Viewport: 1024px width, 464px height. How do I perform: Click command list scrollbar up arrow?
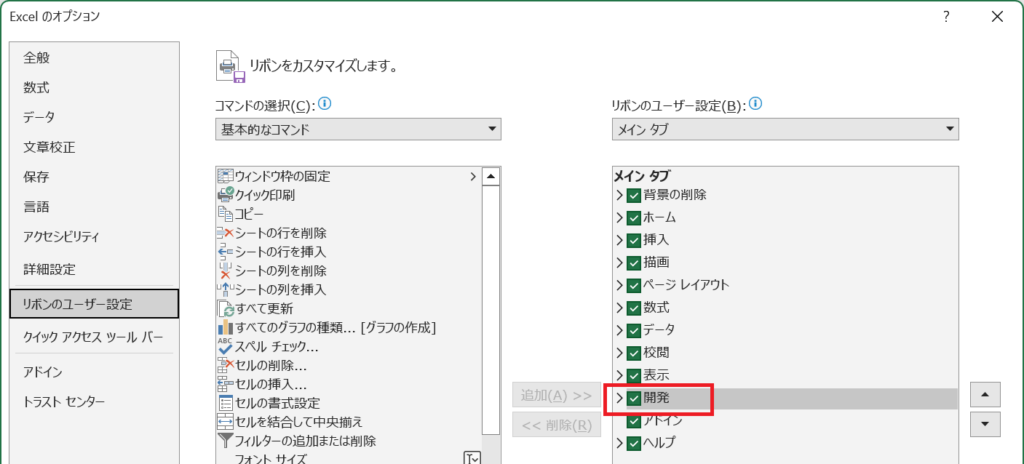click(491, 176)
